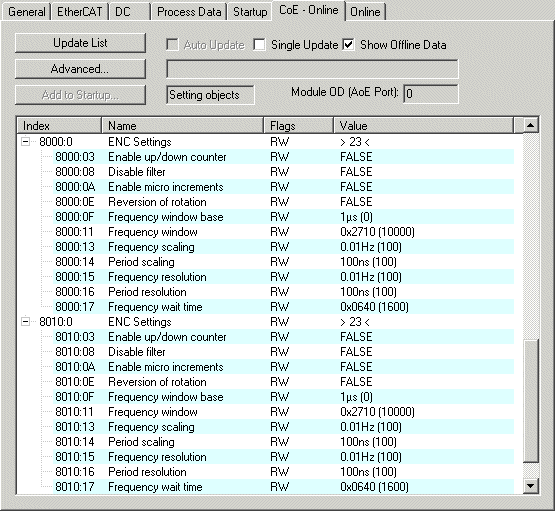Open the Process Data tab
This screenshot has width=555, height=511.
189,12
